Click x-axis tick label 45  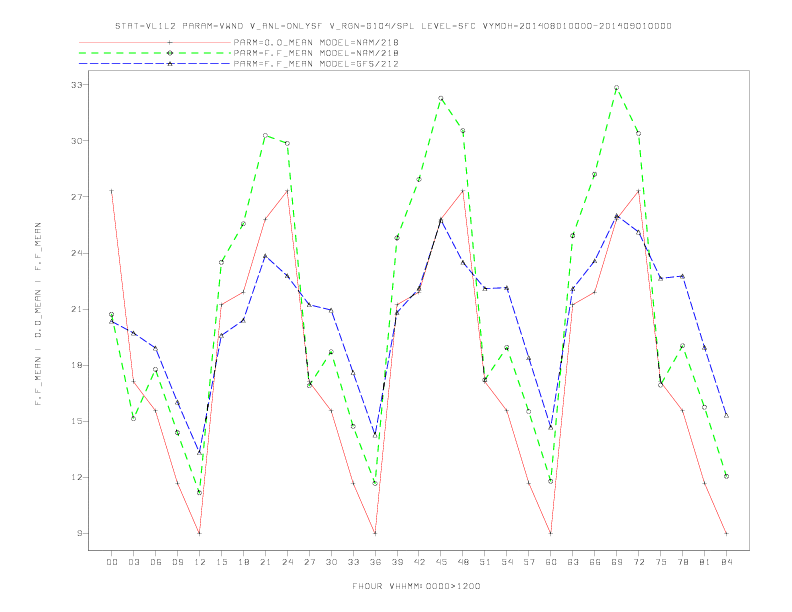441,562
